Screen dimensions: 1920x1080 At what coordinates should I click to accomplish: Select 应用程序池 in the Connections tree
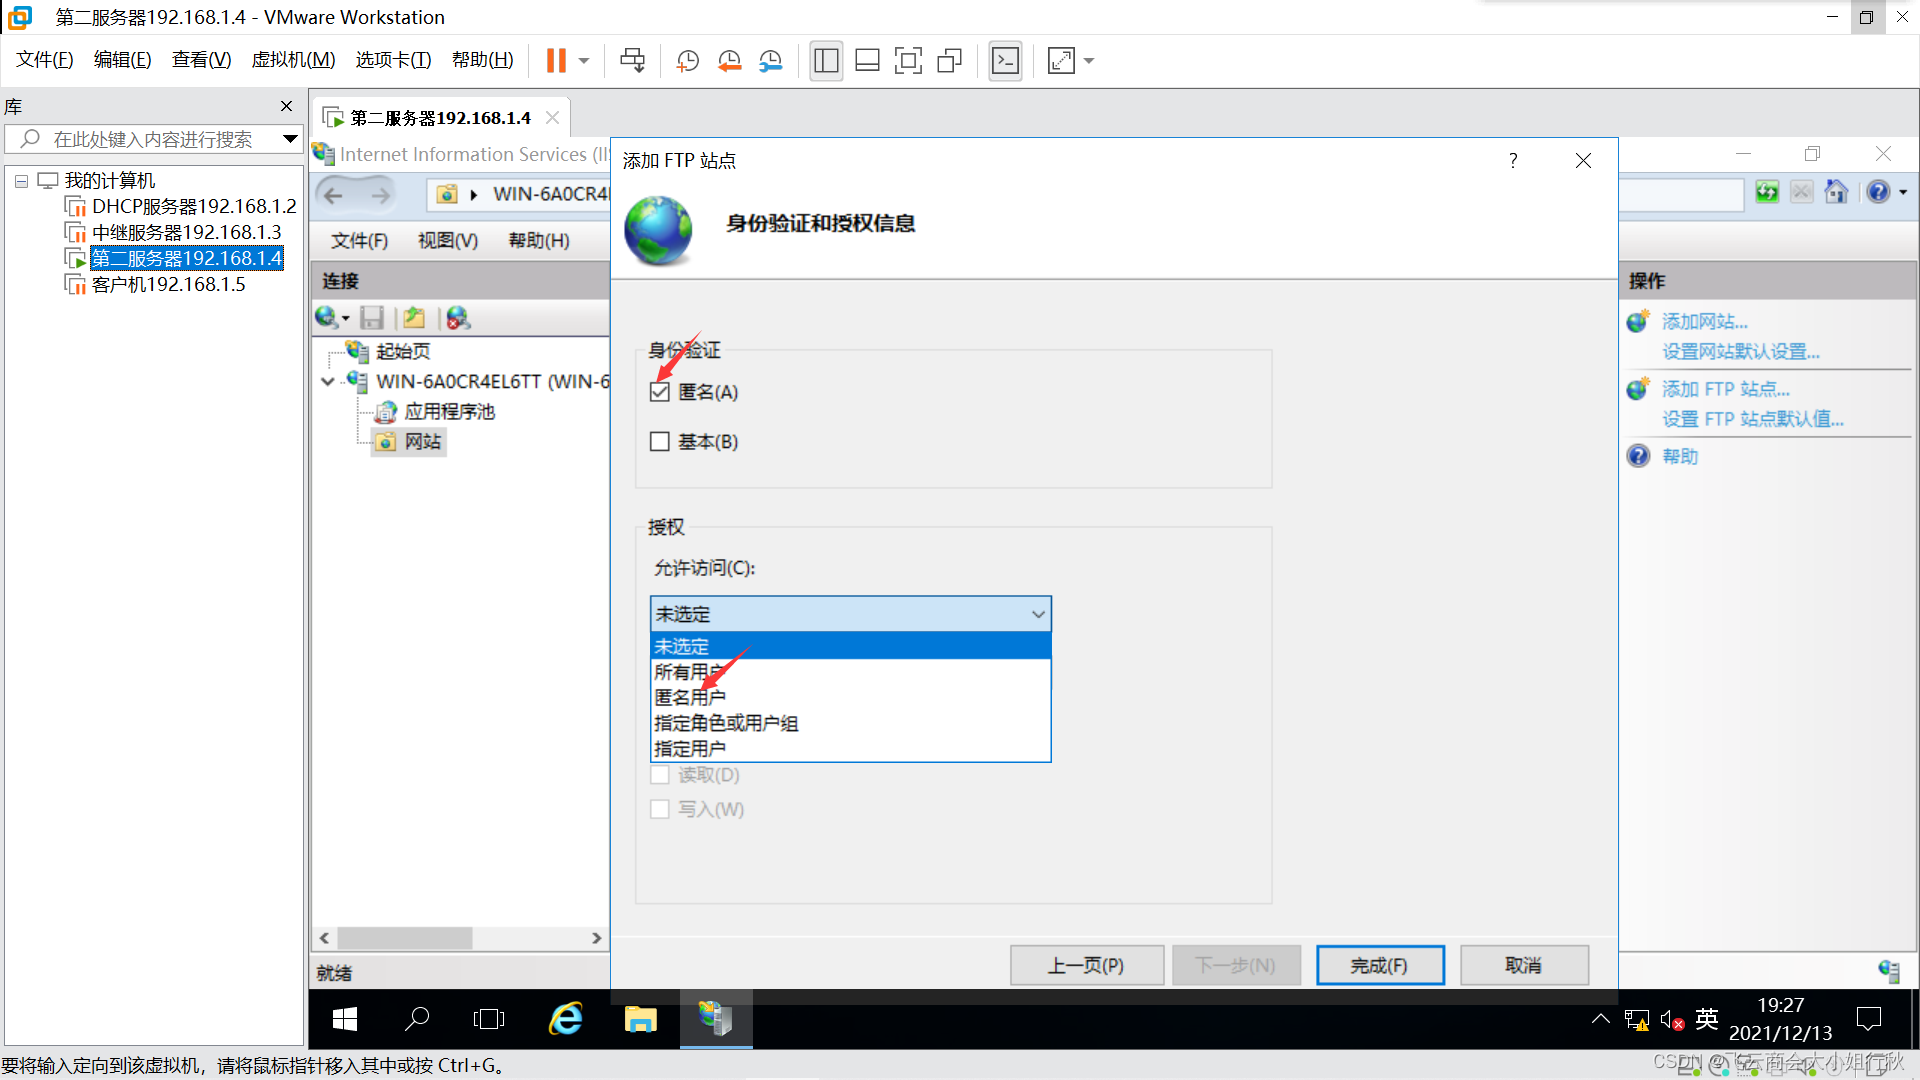pyautogui.click(x=449, y=412)
